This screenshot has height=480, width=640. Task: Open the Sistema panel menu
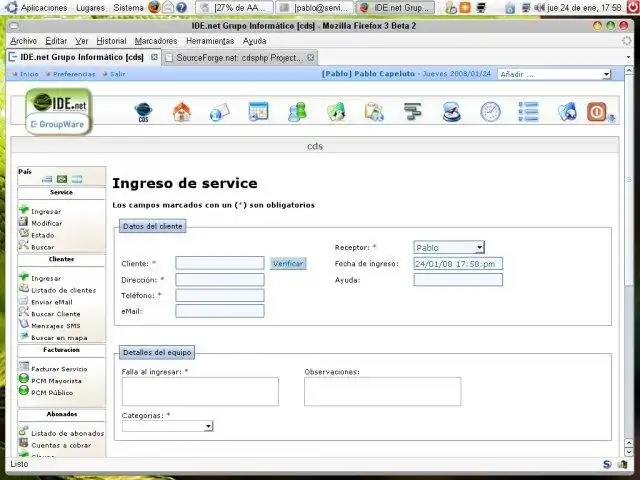pos(128,7)
